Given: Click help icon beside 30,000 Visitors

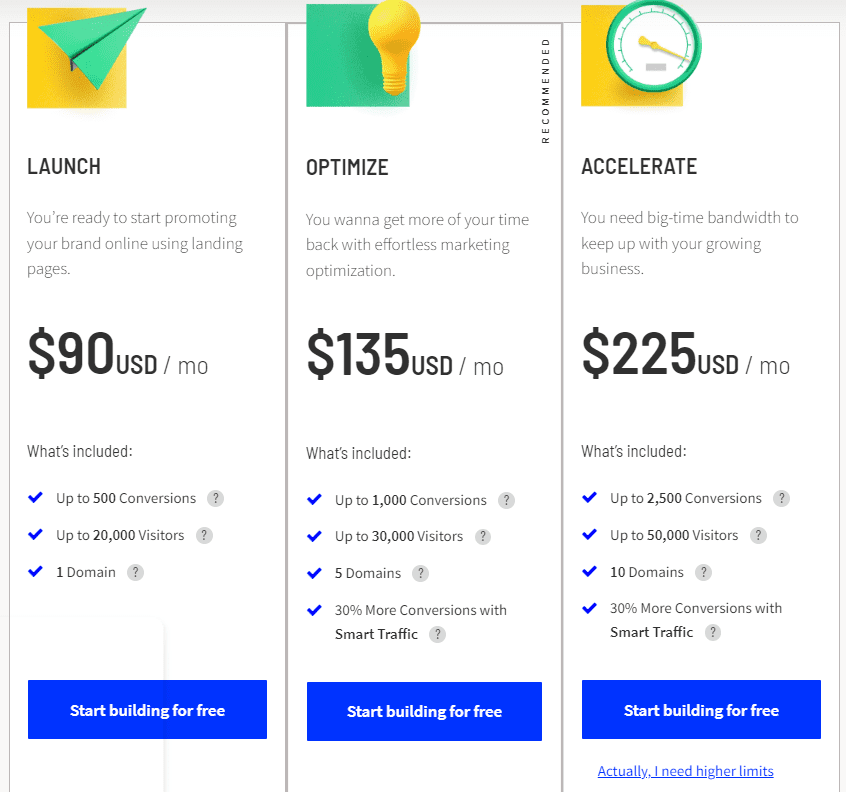Looking at the screenshot, I should (x=483, y=536).
